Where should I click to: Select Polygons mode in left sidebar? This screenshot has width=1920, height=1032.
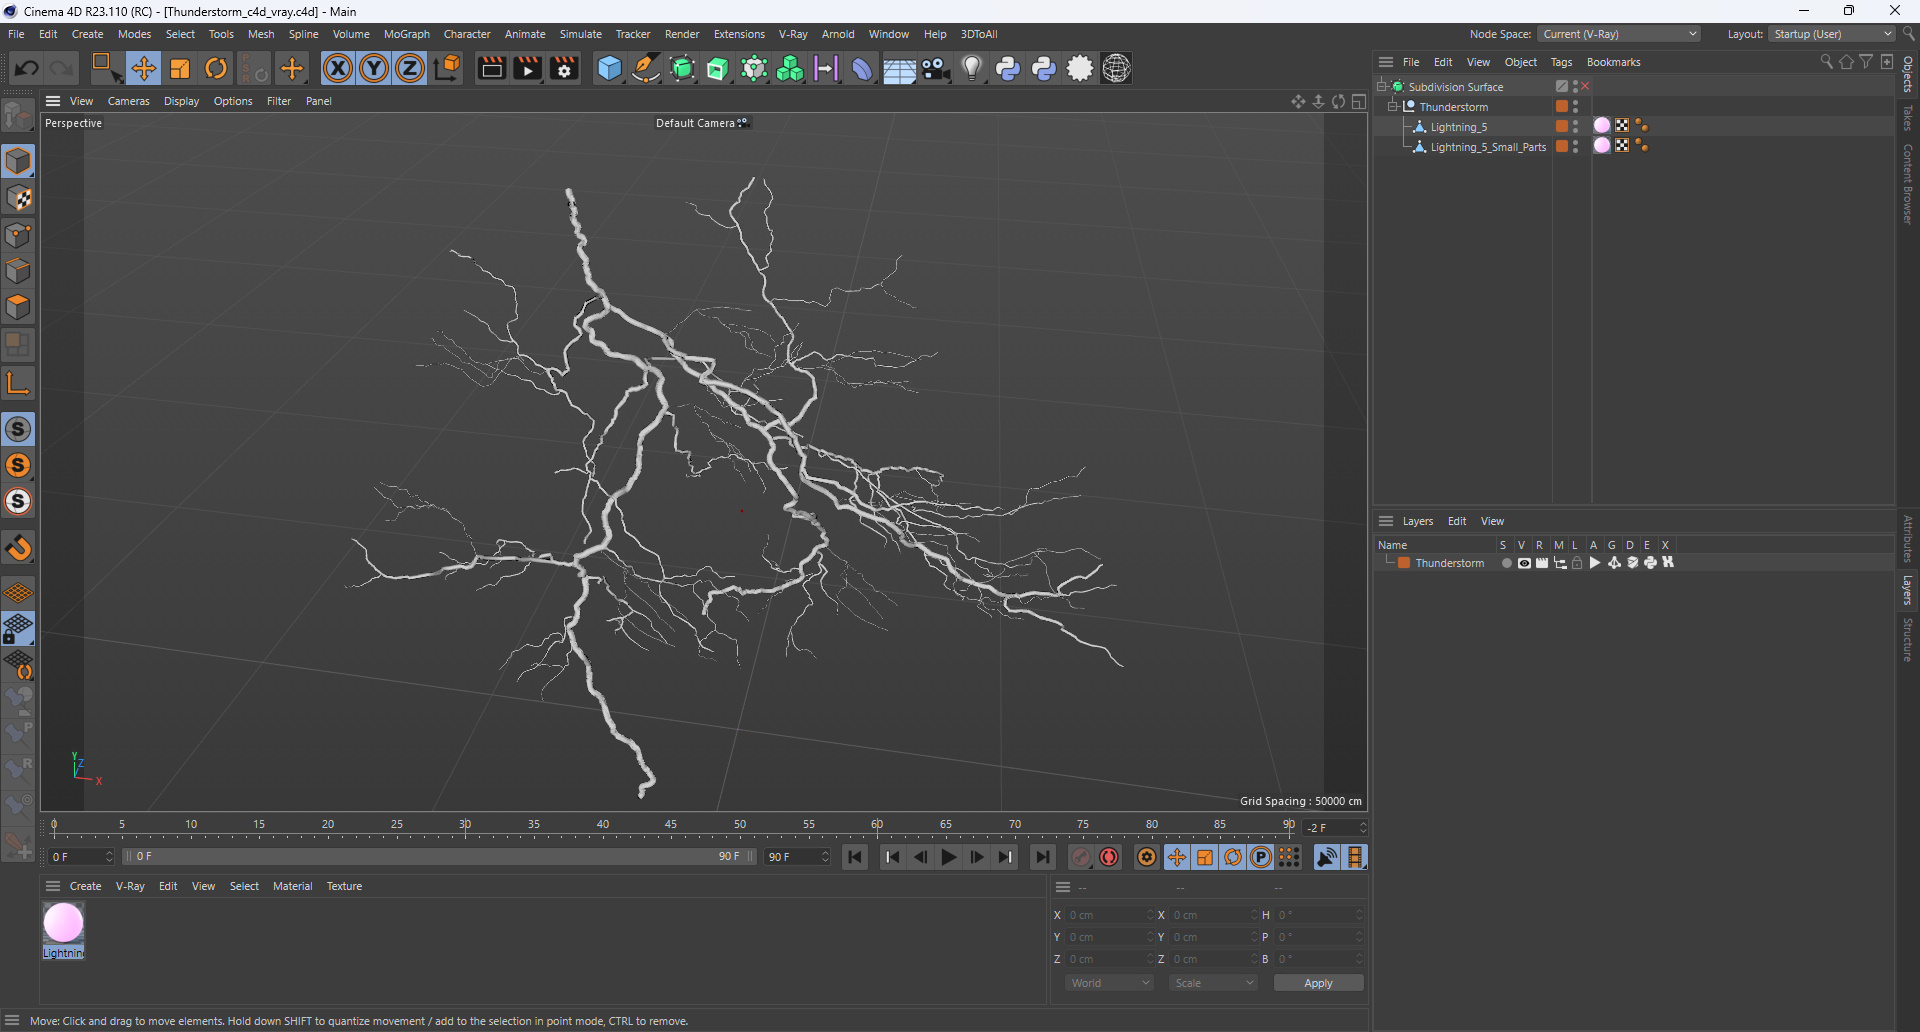tap(18, 307)
